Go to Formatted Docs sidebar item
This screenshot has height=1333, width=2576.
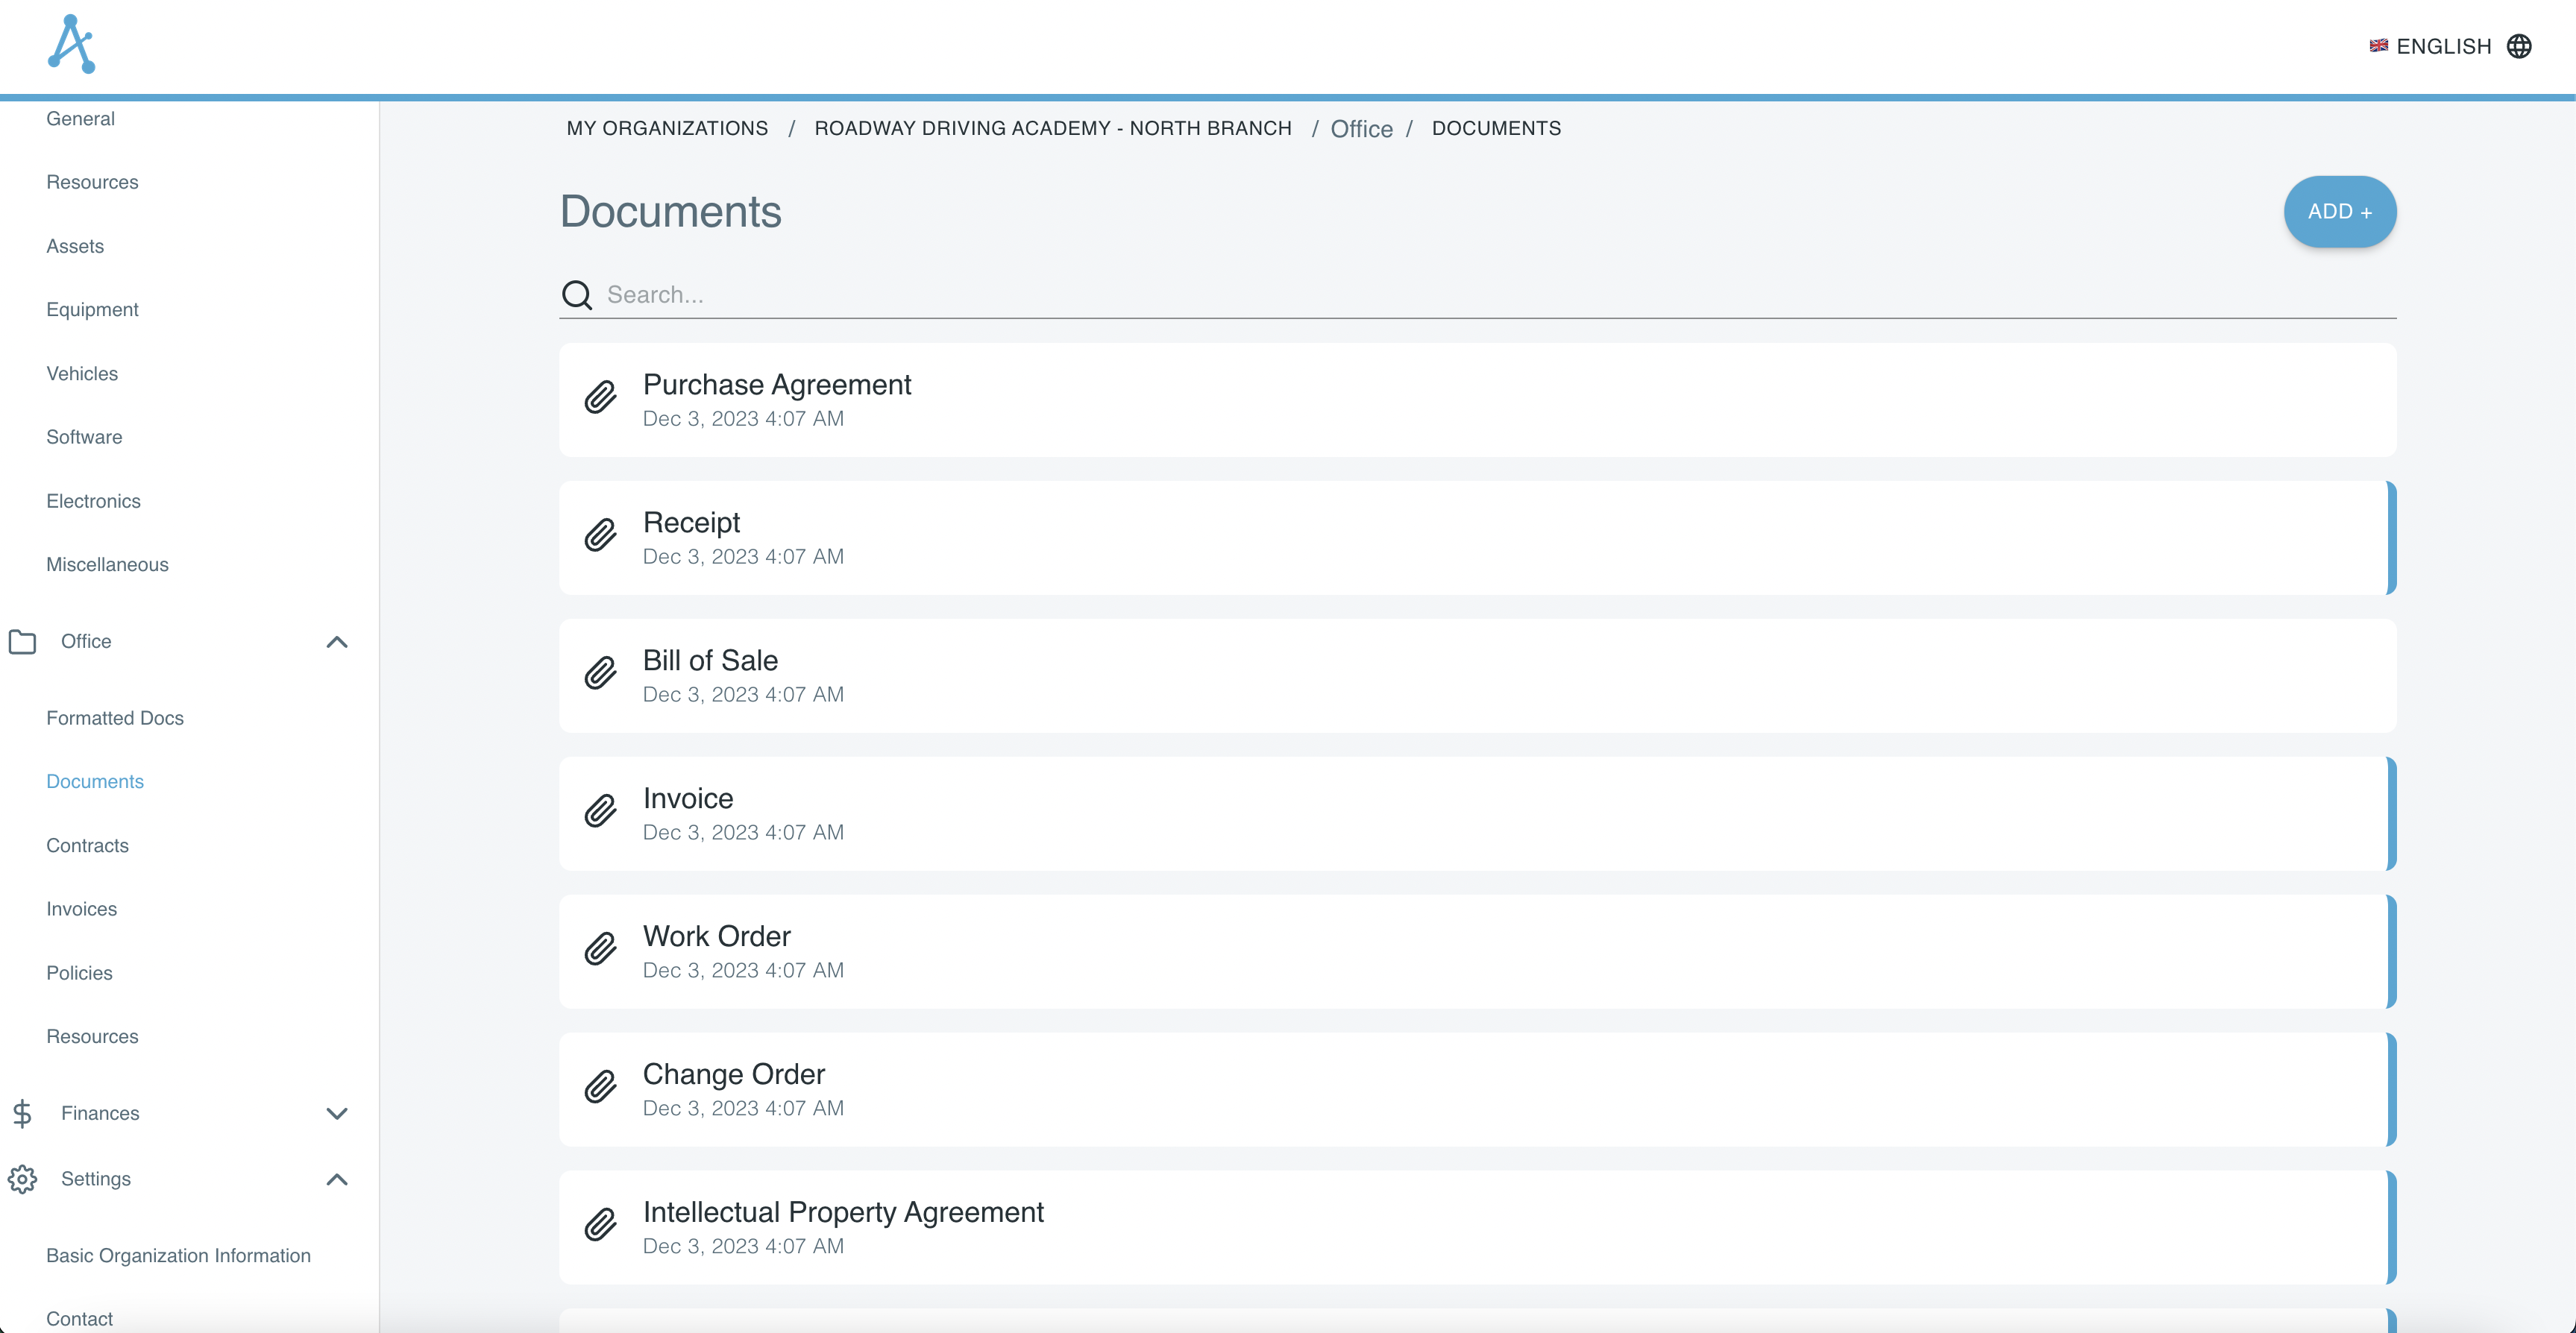pos(115,718)
